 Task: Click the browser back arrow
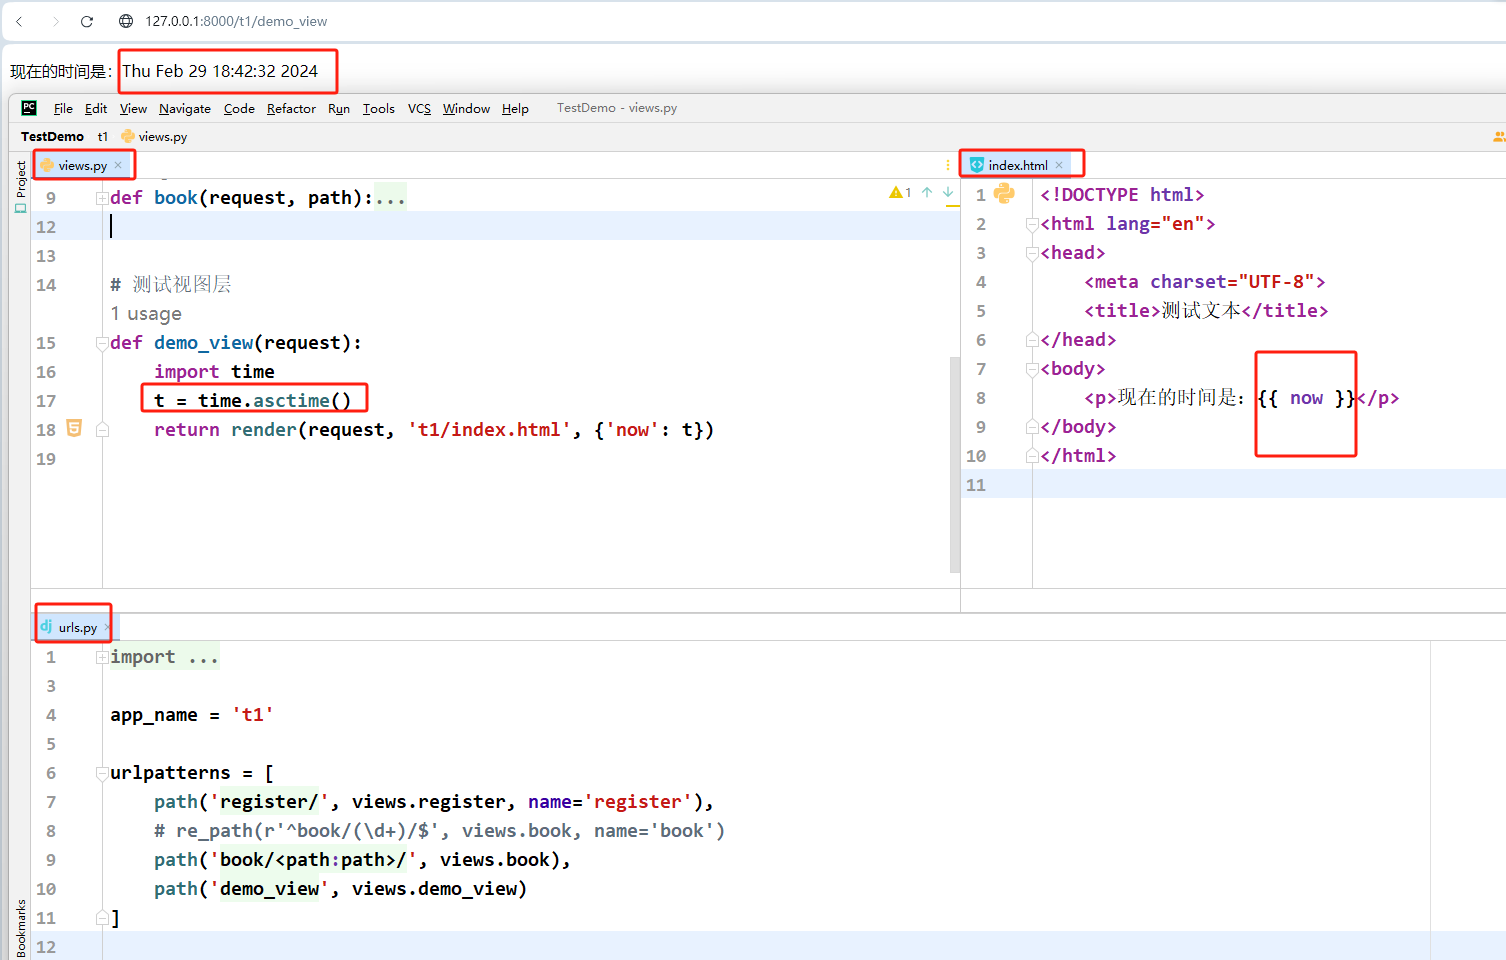(x=19, y=21)
